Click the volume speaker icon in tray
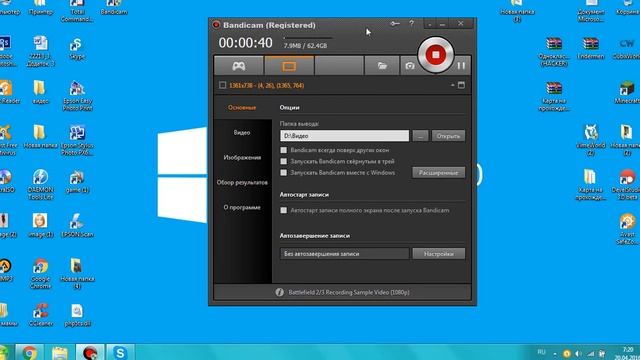The height and width of the screenshot is (360, 640). (578, 353)
